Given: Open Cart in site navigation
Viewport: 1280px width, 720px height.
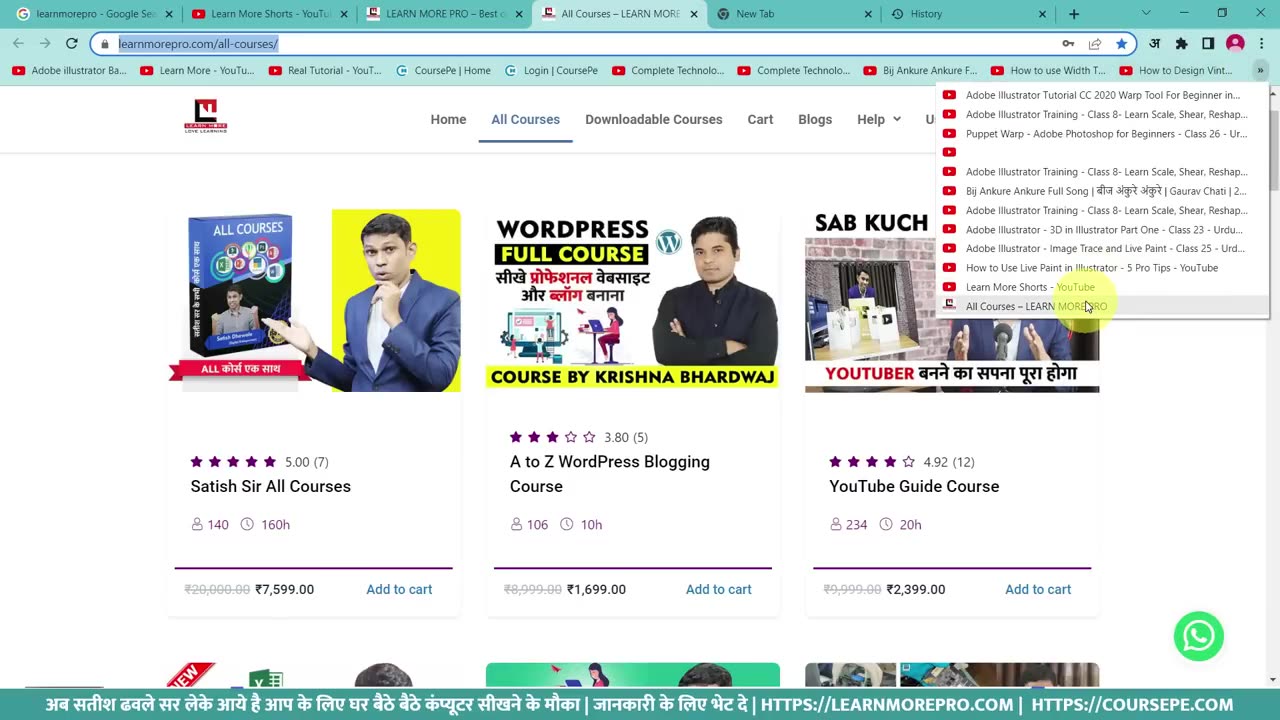Looking at the screenshot, I should (760, 119).
